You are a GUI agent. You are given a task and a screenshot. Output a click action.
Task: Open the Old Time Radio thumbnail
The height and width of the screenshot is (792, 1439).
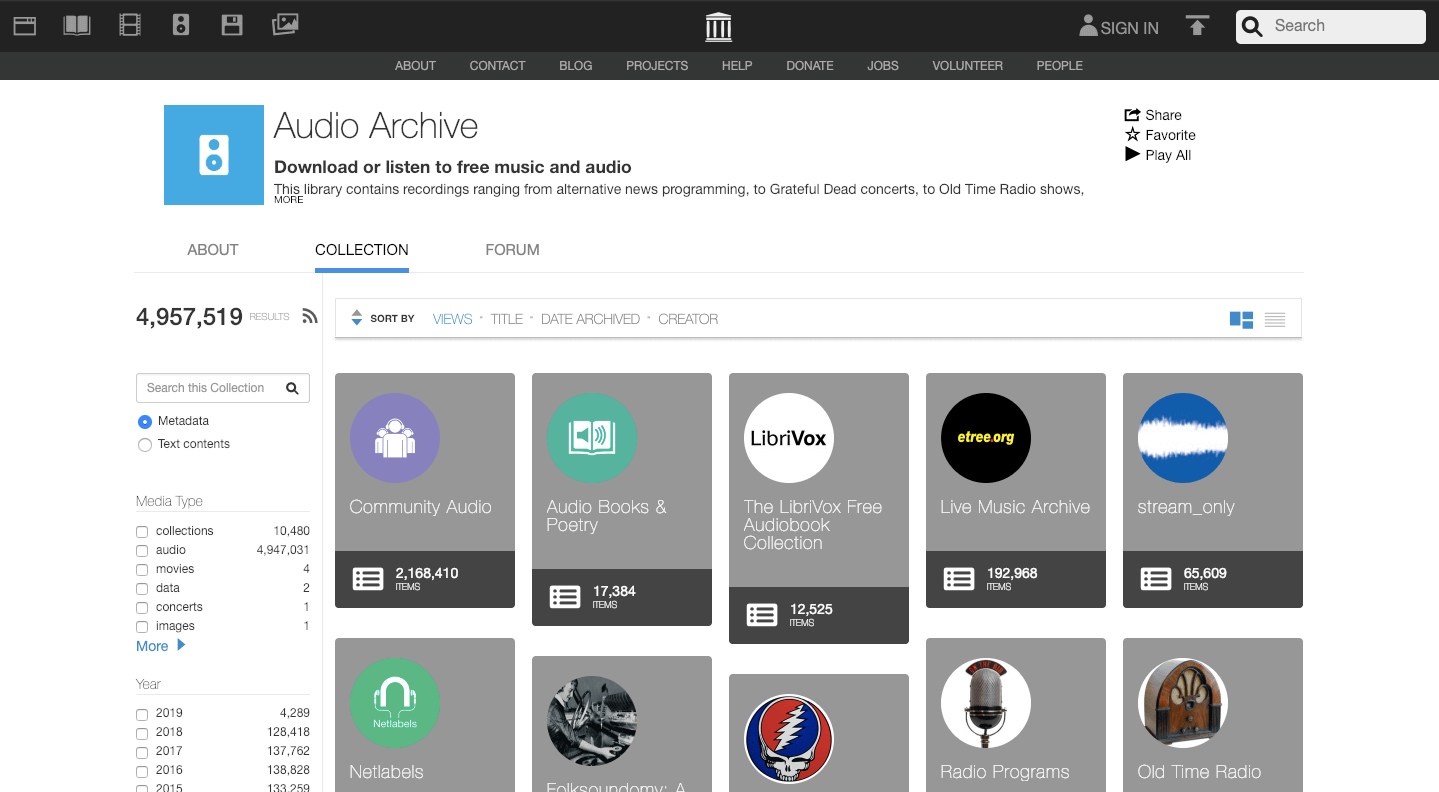(1183, 703)
